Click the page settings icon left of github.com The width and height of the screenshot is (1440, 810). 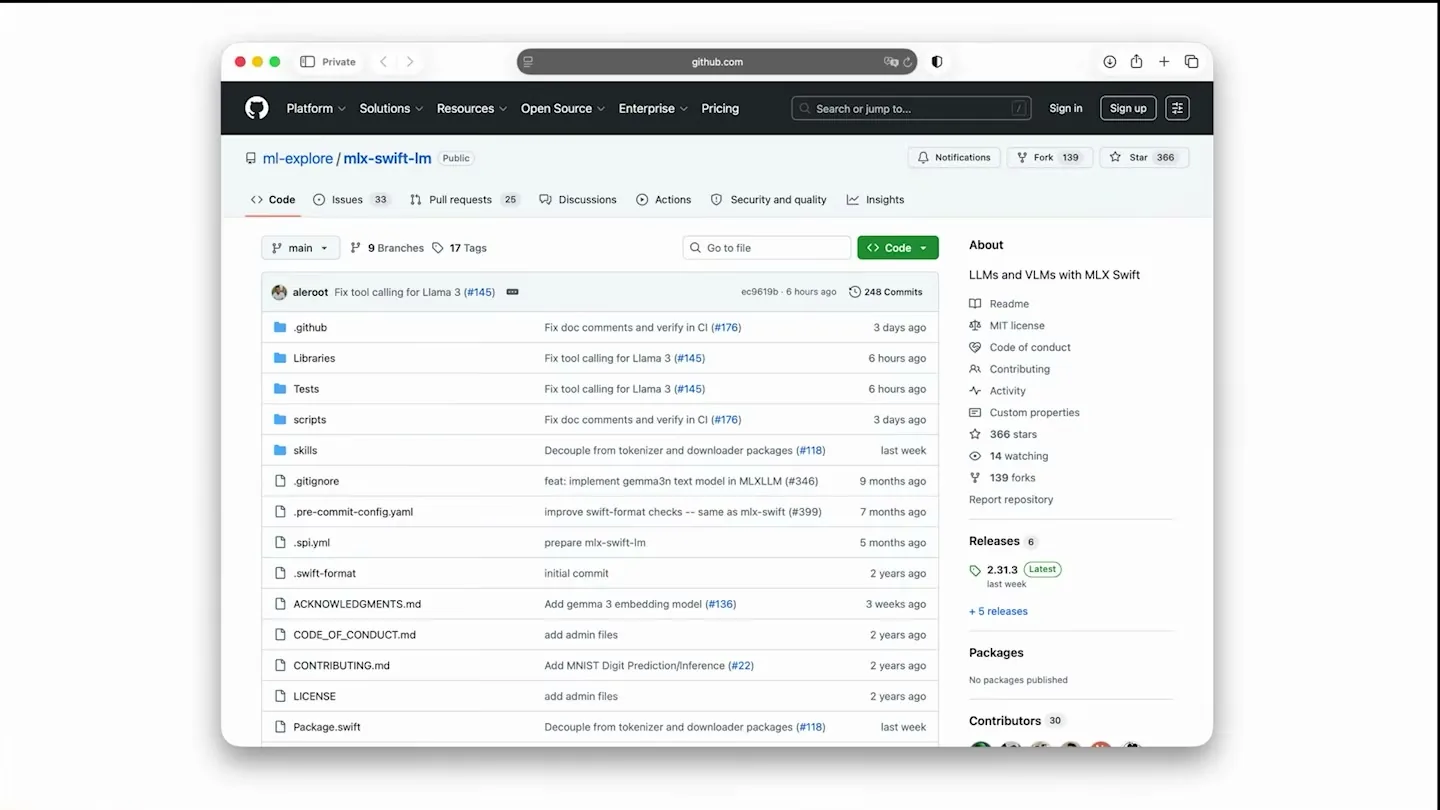pyautogui.click(x=528, y=62)
